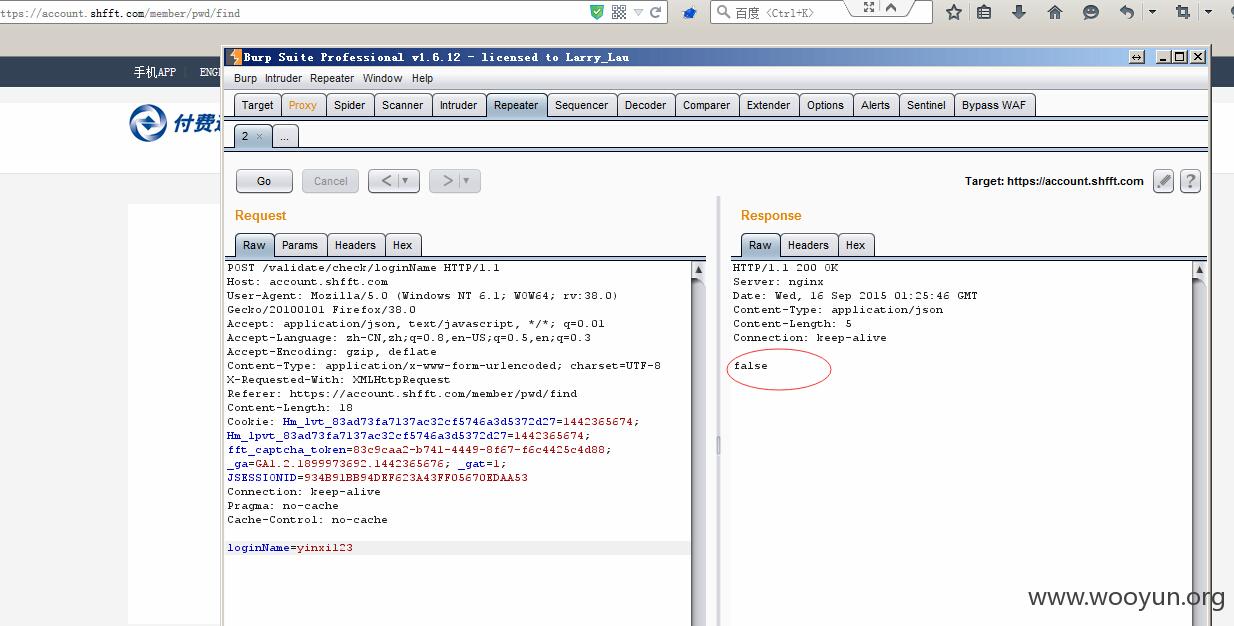Switch to the Bypass WAF tab
Screen dimensions: 1234x626
pos(993,105)
